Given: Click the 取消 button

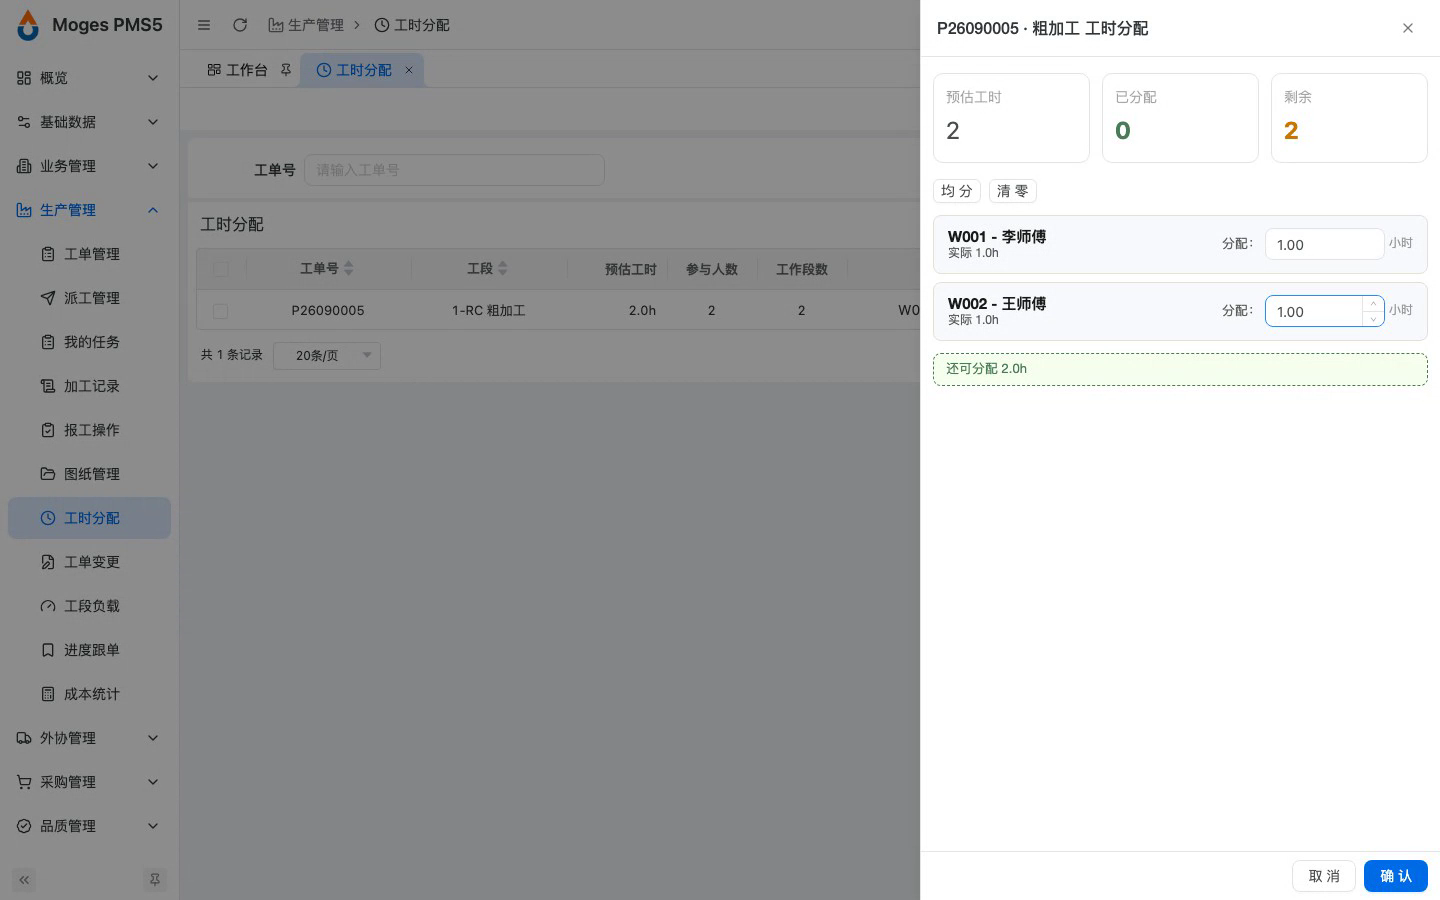Looking at the screenshot, I should [x=1324, y=876].
